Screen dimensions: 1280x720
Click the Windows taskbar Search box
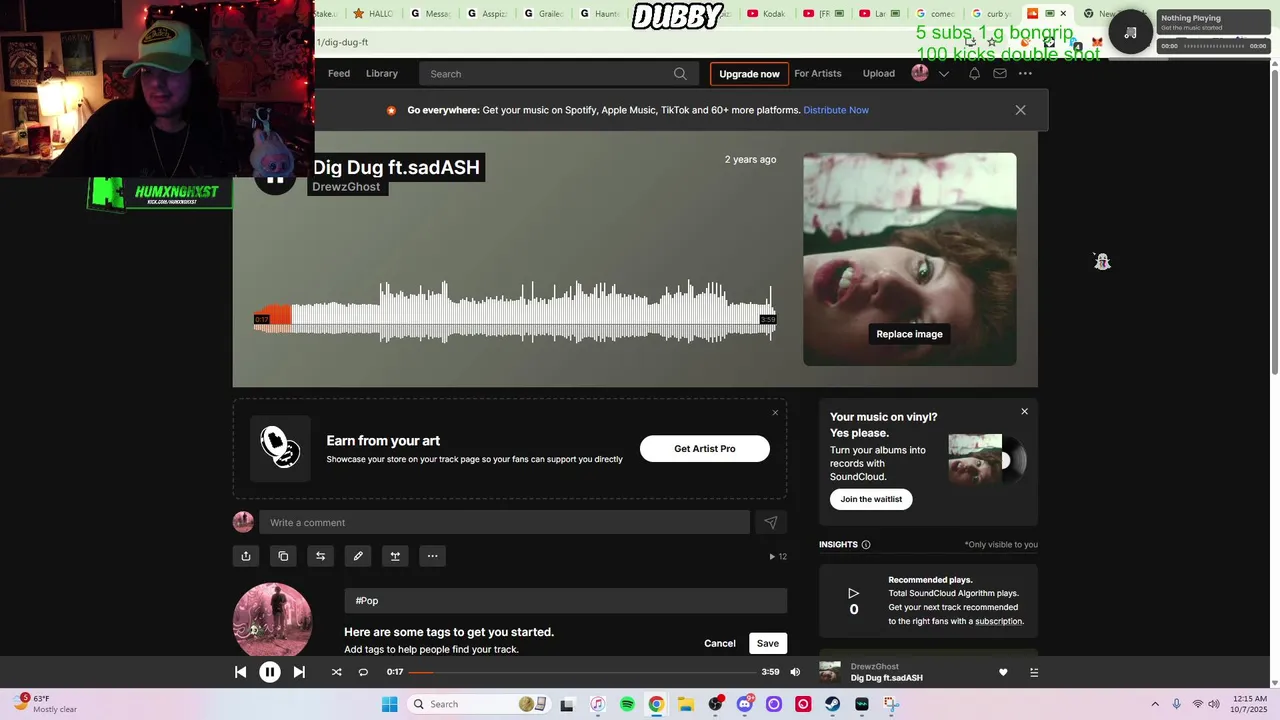point(478,704)
